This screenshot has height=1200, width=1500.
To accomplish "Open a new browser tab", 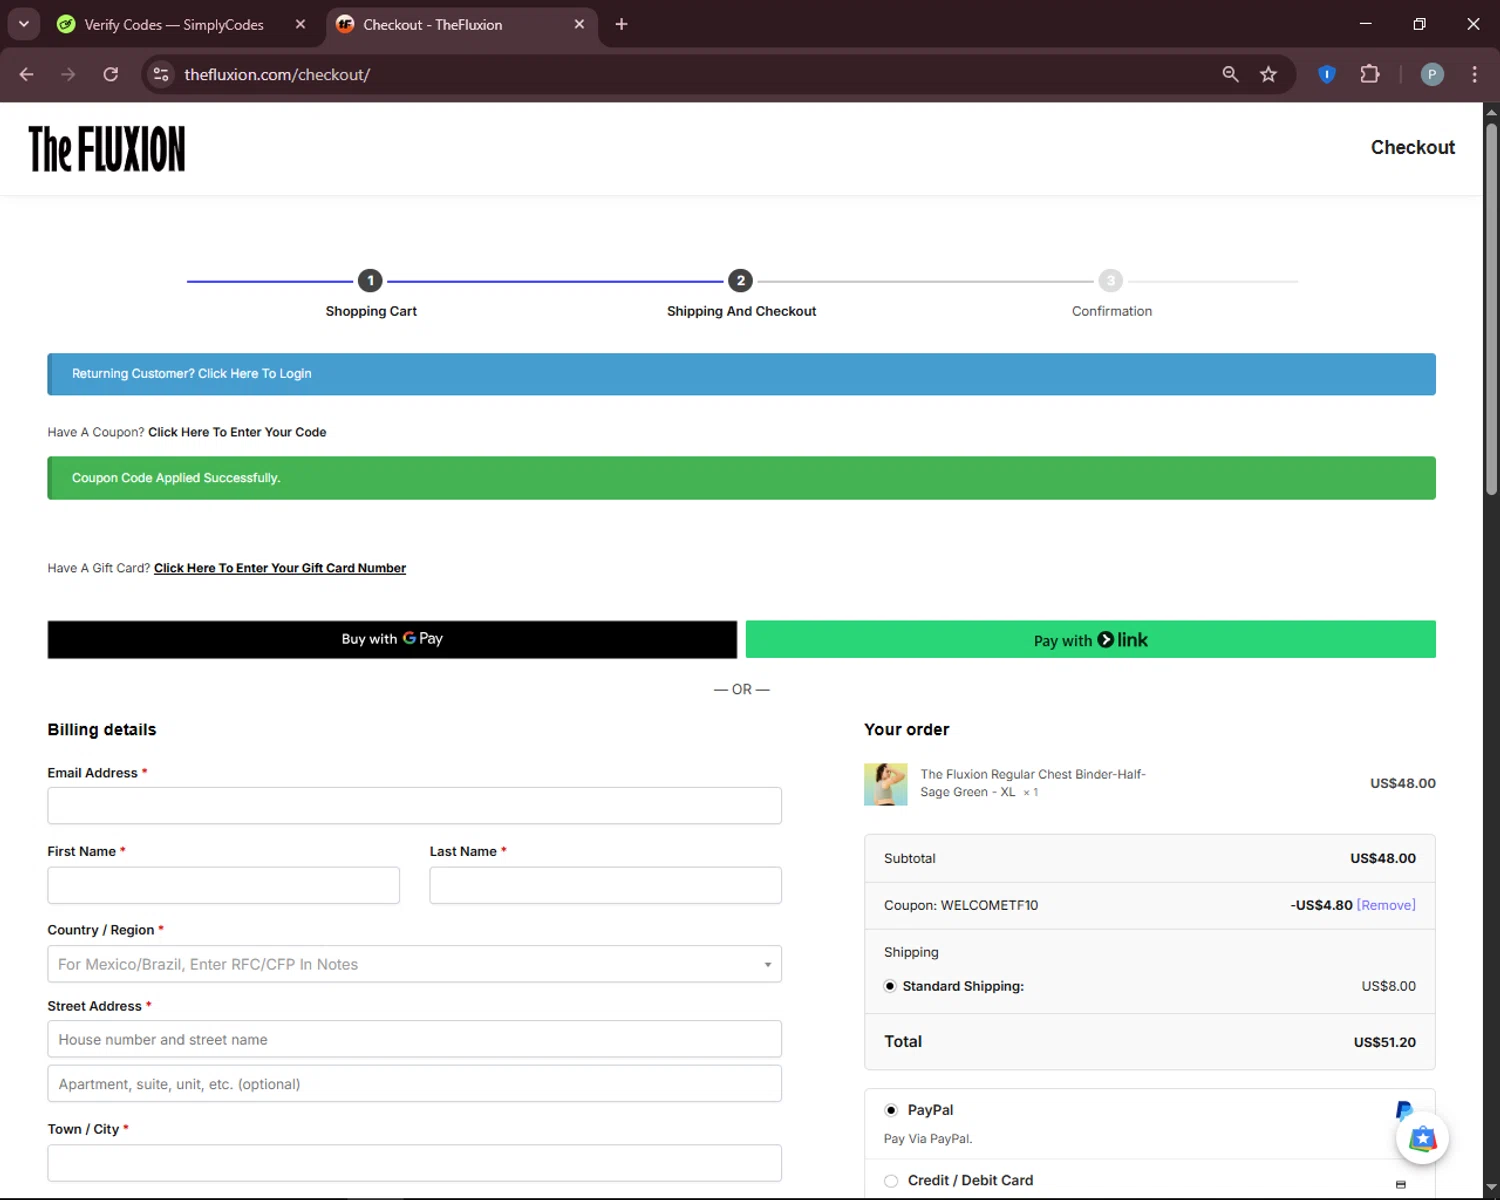I will tap(621, 24).
